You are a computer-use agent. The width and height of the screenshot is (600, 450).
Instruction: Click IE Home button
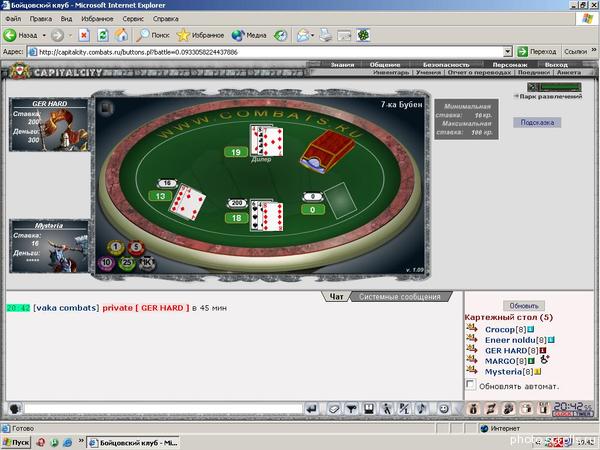121,35
